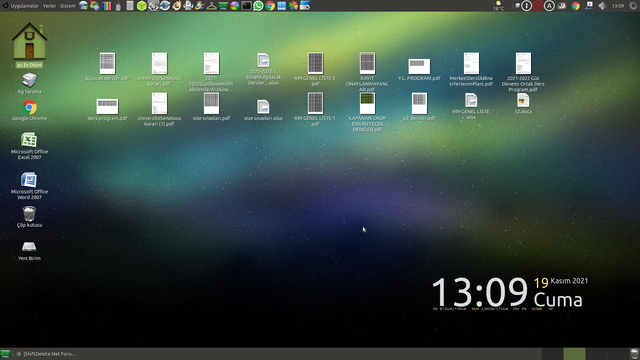Screen dimensions: 640x360
Task: Select 2021-2022 Güz Dönemi Ortak Ders Program.pdf
Action: (x=523, y=72)
